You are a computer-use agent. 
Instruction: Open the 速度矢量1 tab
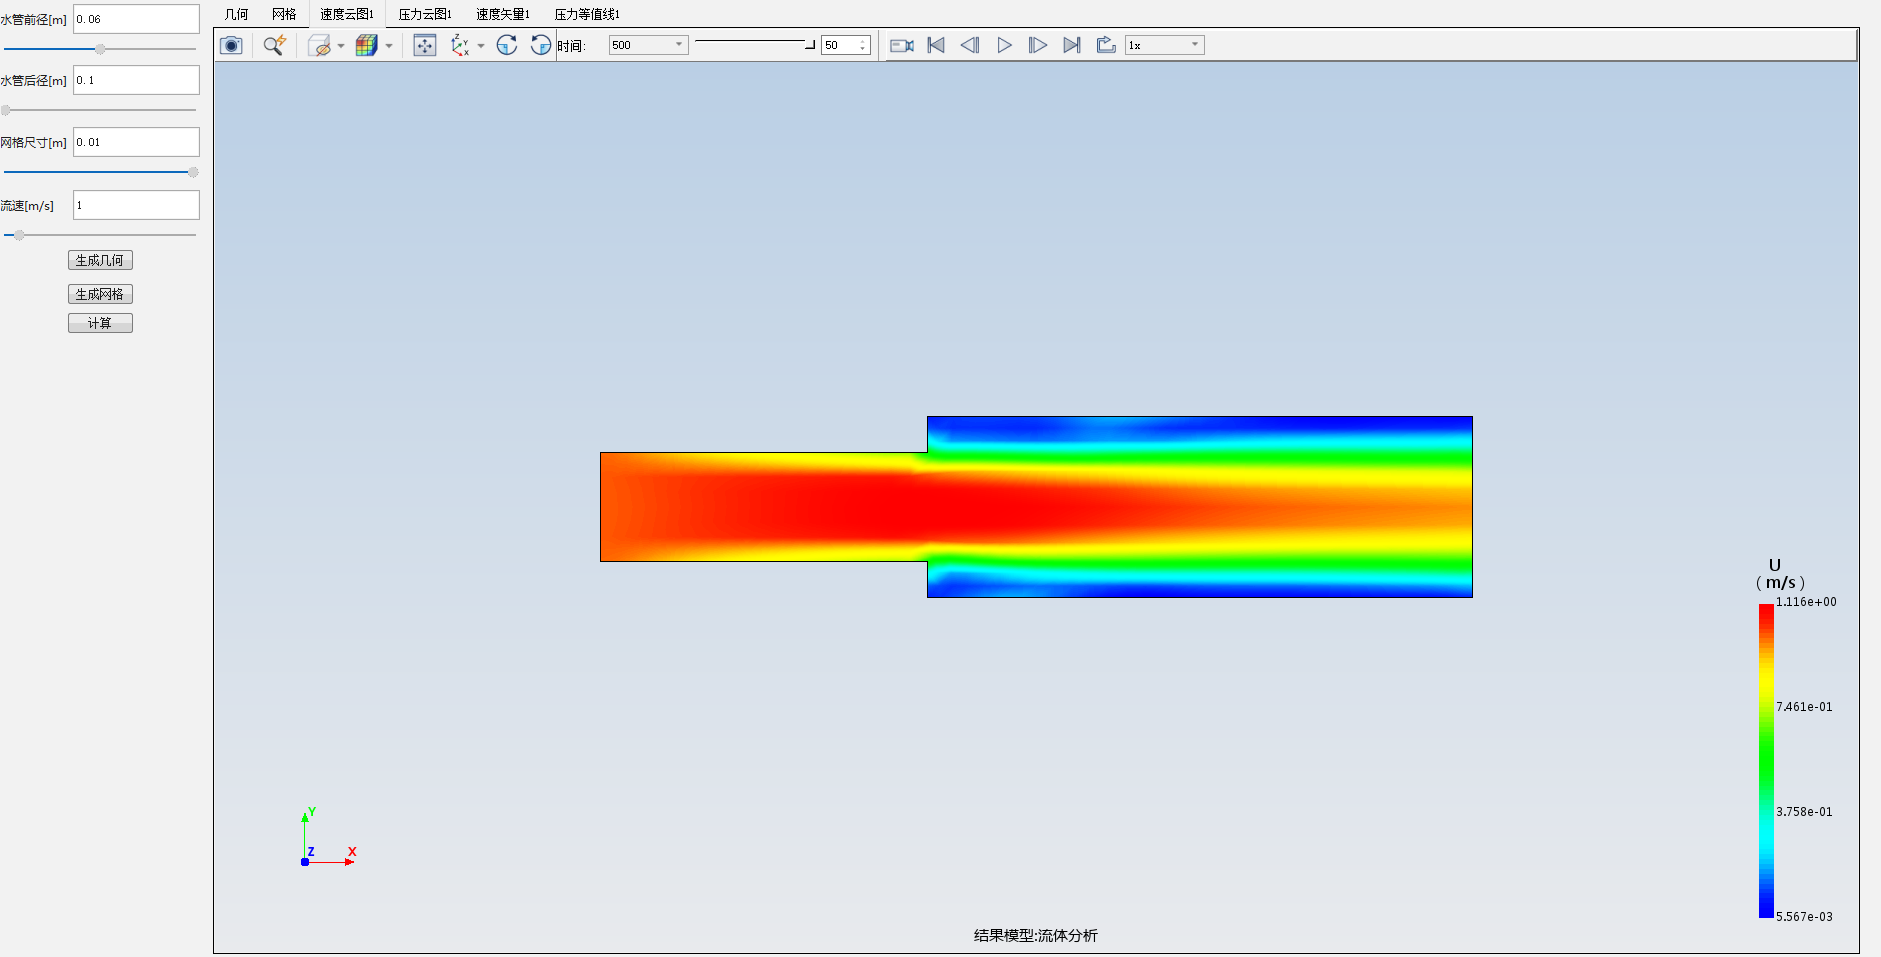(503, 14)
